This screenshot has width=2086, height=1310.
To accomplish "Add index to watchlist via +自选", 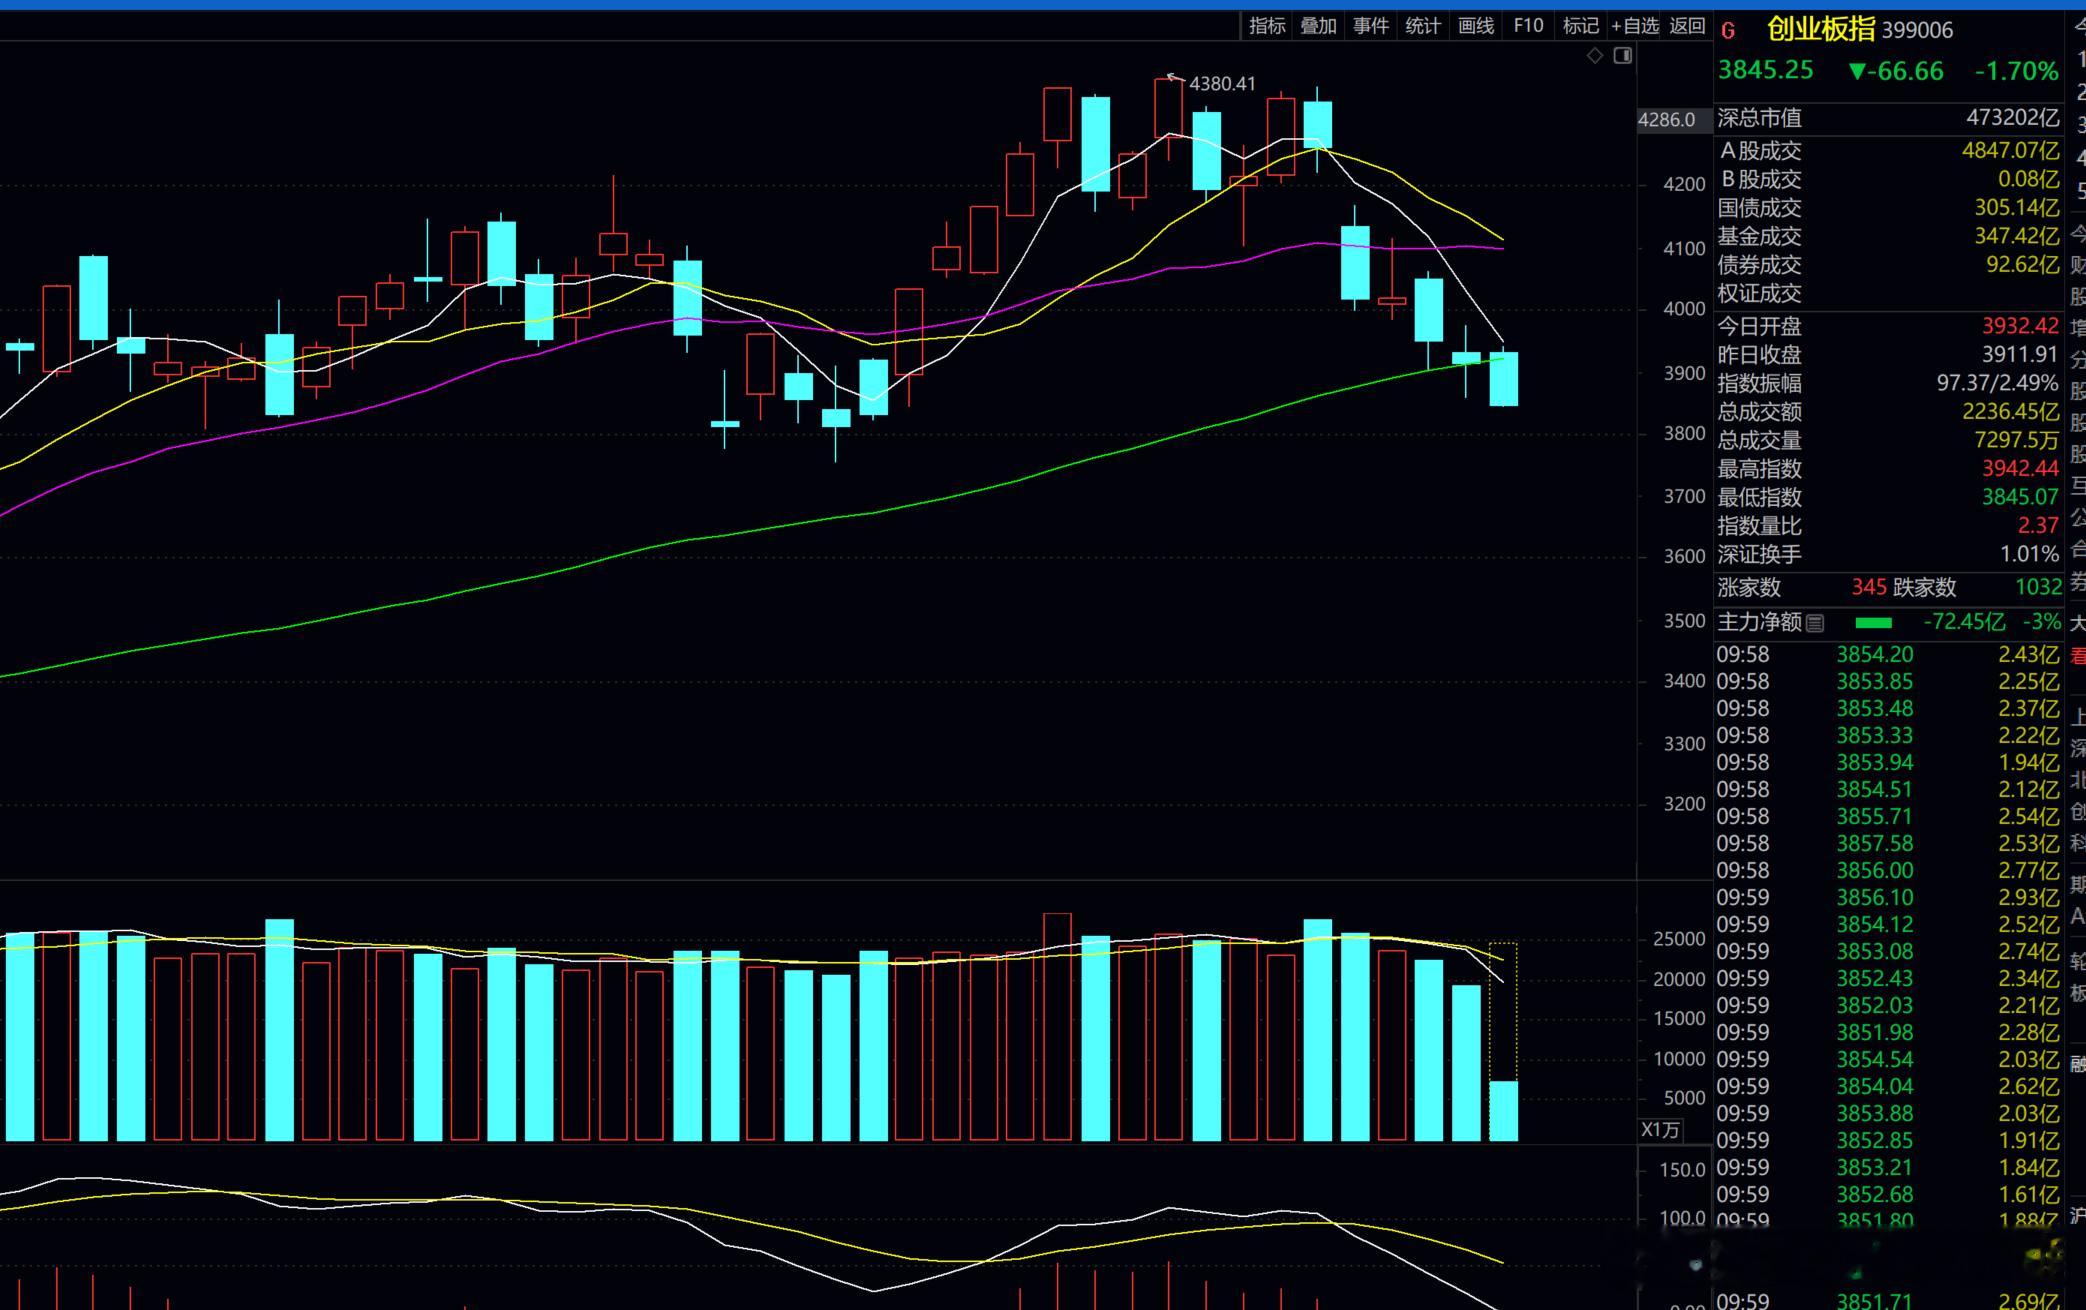I will coord(1634,26).
